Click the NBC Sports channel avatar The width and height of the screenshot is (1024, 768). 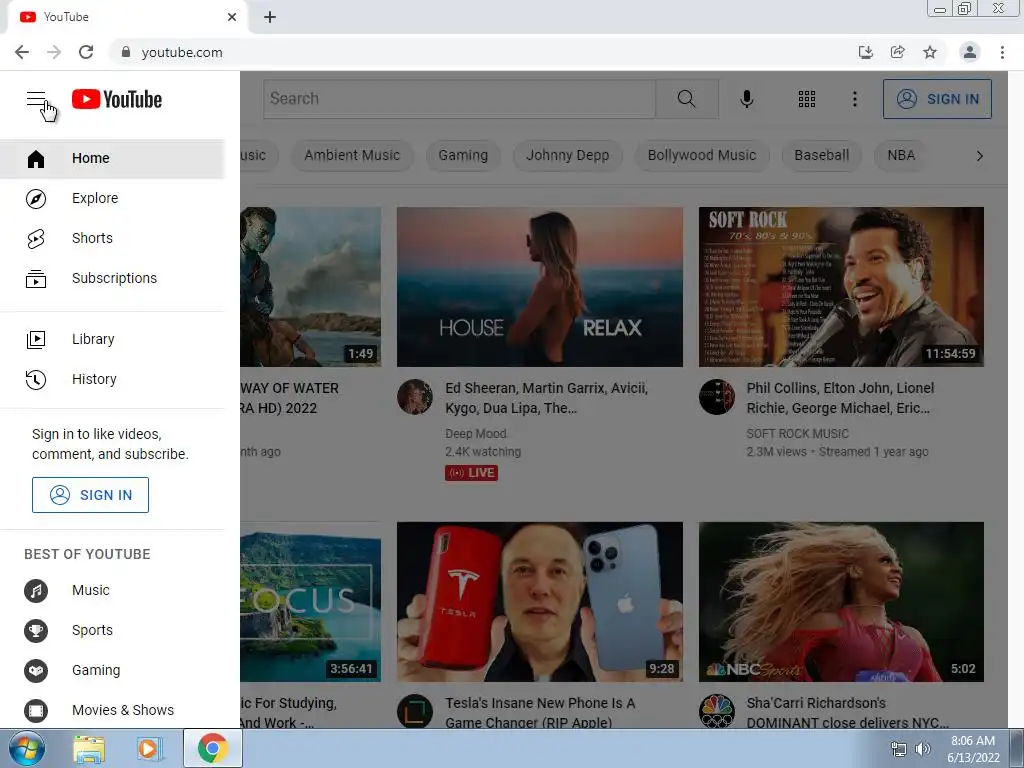[716, 711]
